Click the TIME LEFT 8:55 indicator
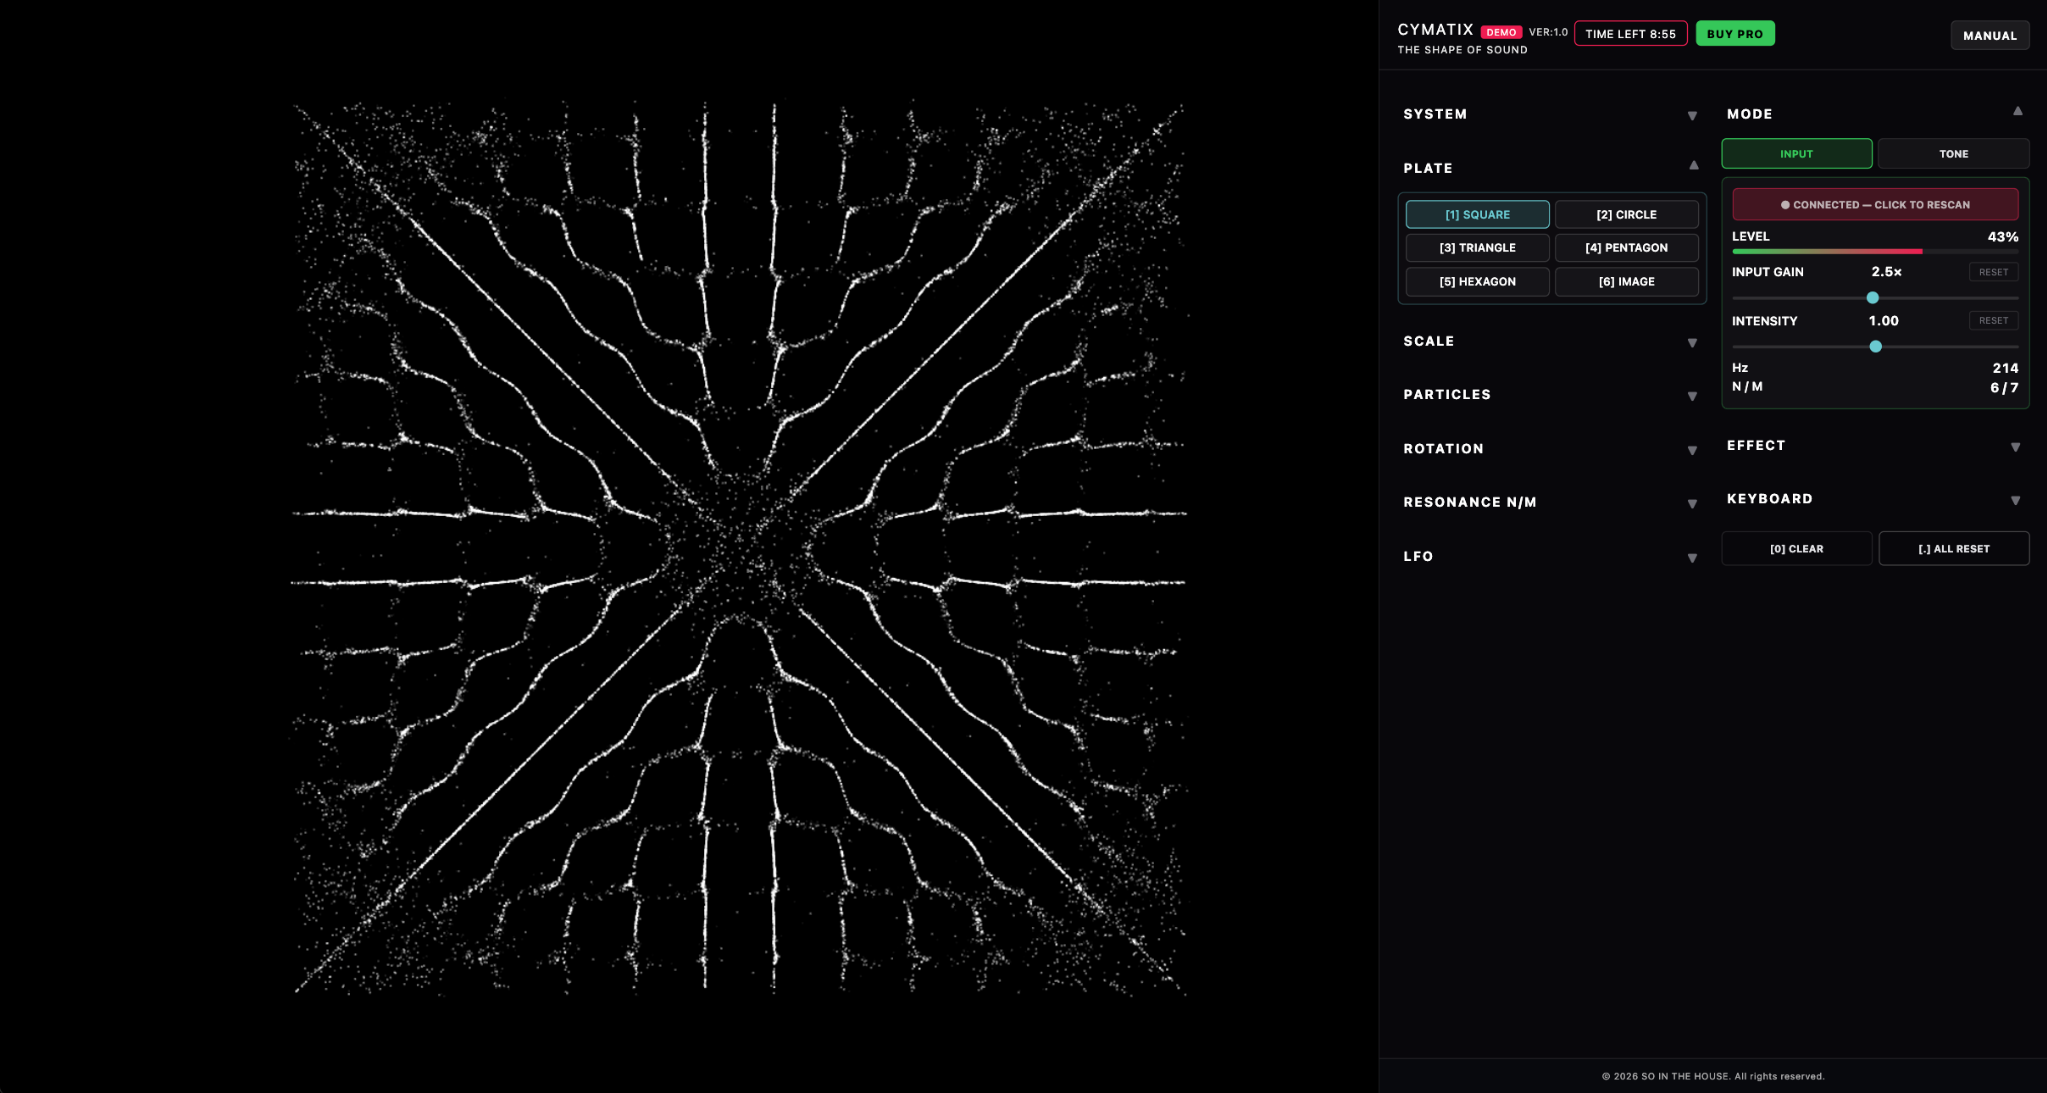The image size is (2047, 1093). [x=1630, y=34]
